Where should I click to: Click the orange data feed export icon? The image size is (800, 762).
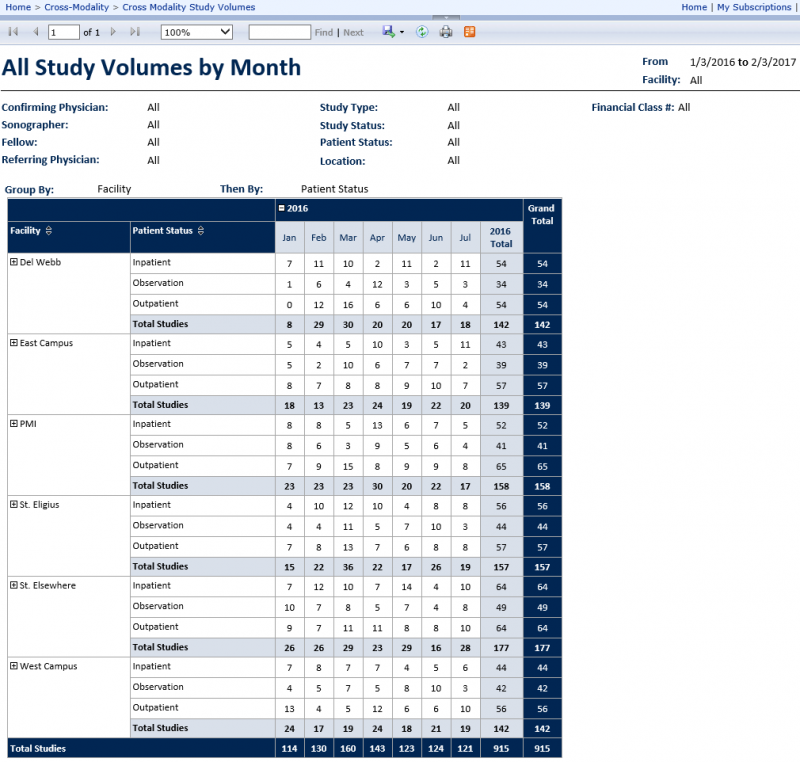[470, 32]
